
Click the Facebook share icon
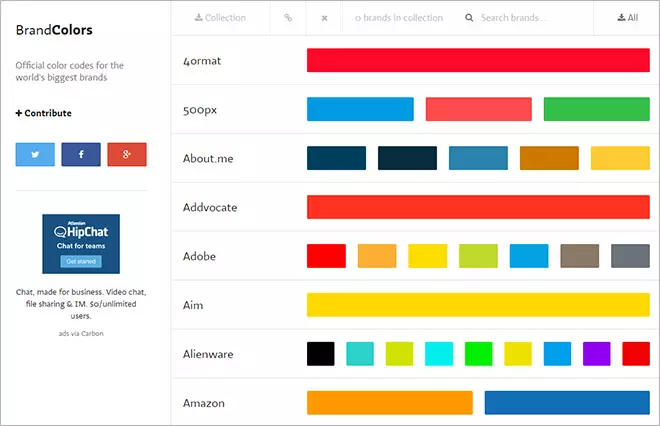pos(81,154)
